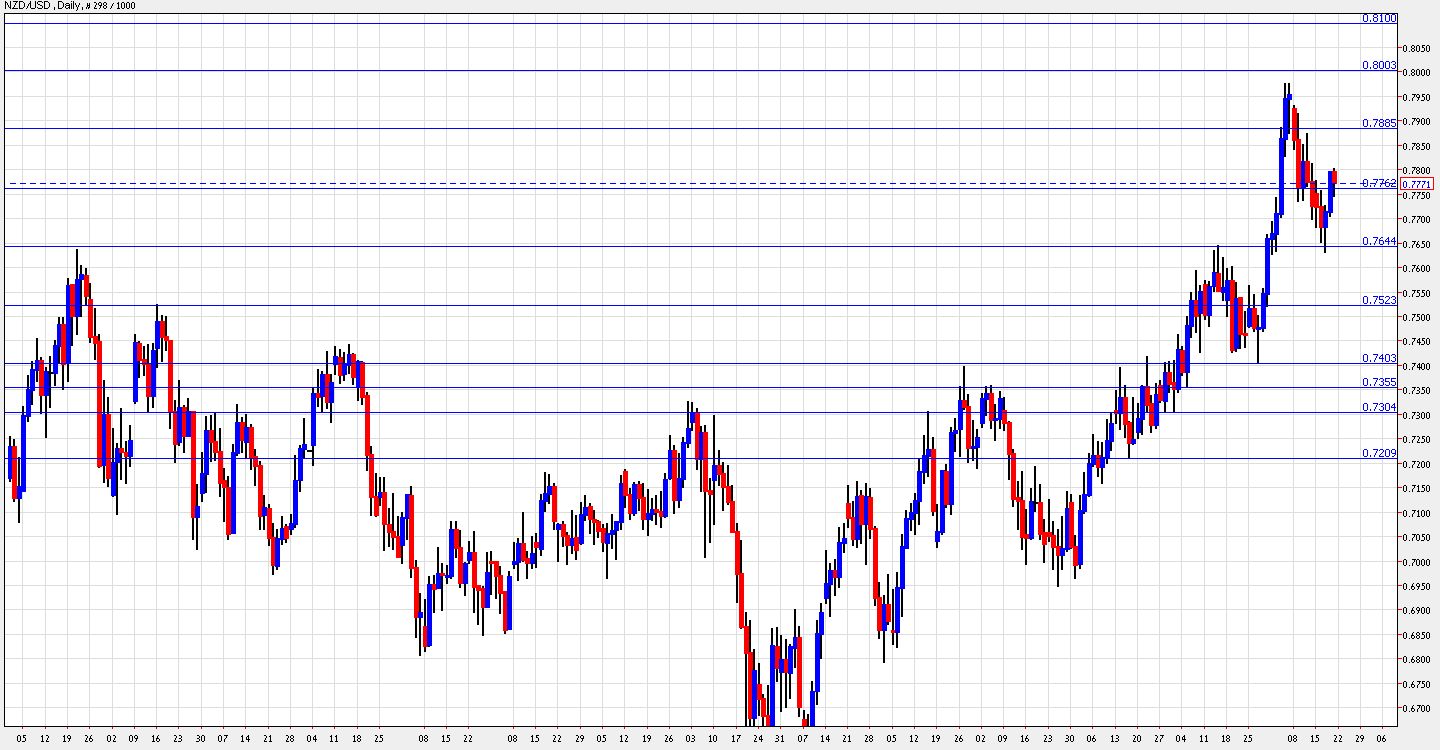The height and width of the screenshot is (750, 1440).
Task: Click the 0.7885 level label
Action: click(x=1379, y=123)
